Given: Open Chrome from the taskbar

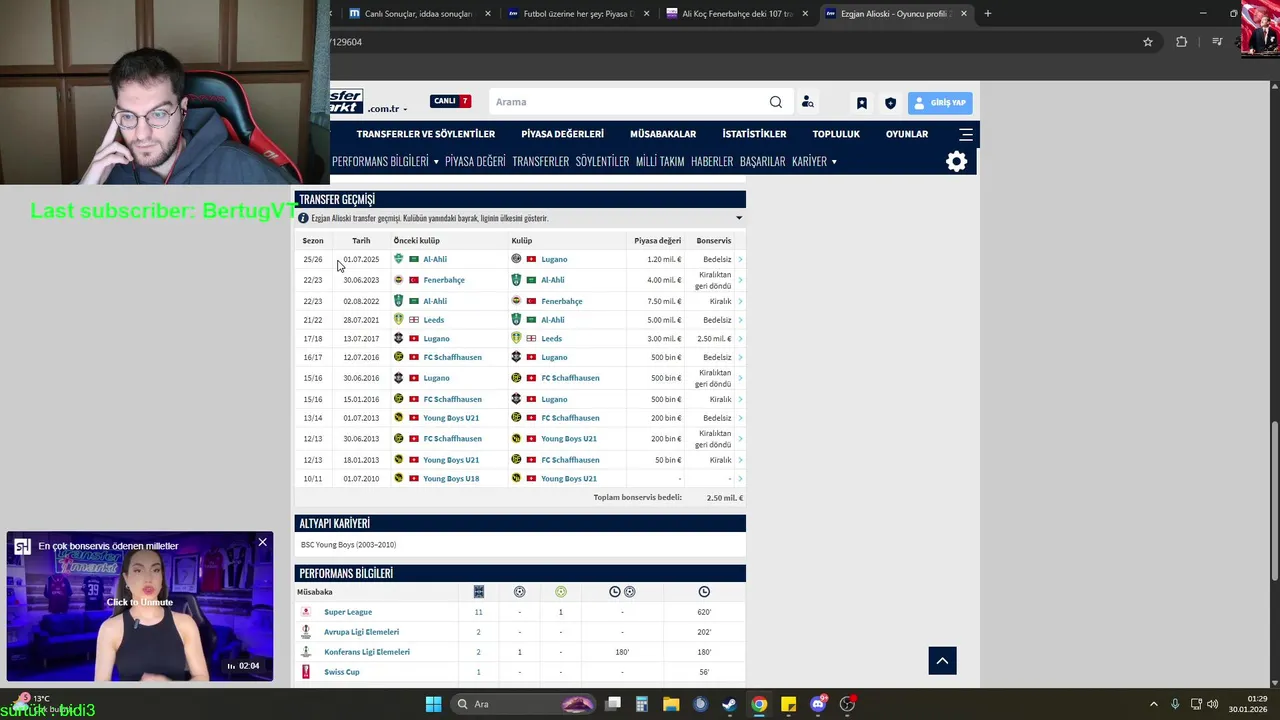Looking at the screenshot, I should click(759, 704).
